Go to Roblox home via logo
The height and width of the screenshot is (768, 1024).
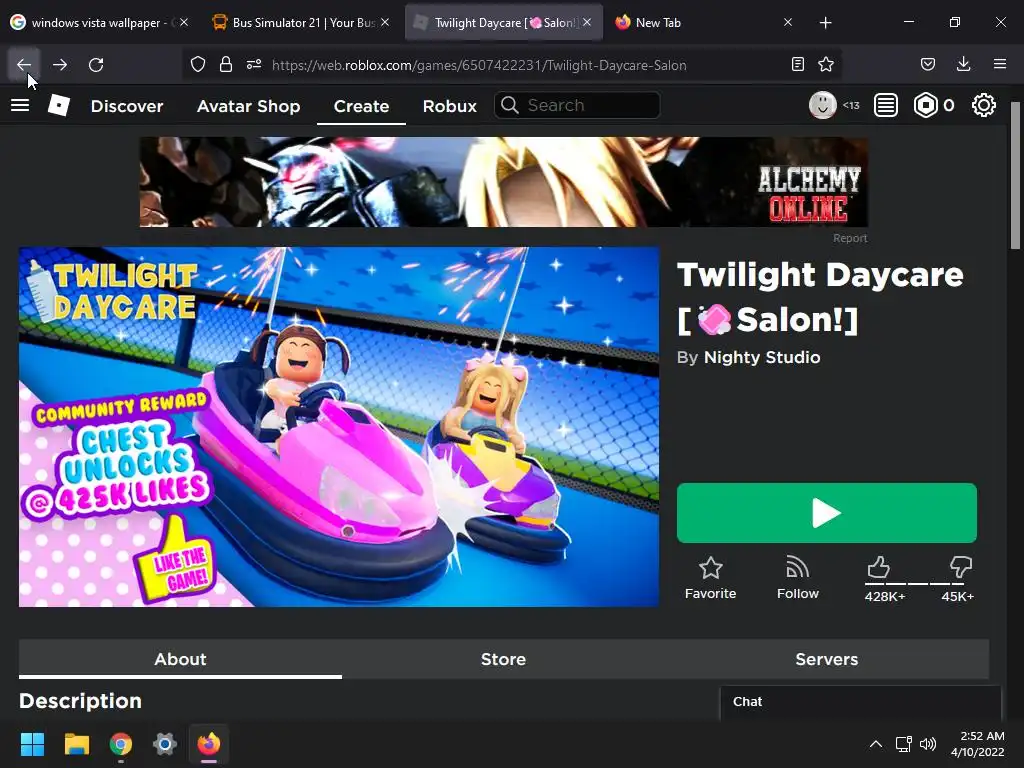click(59, 105)
